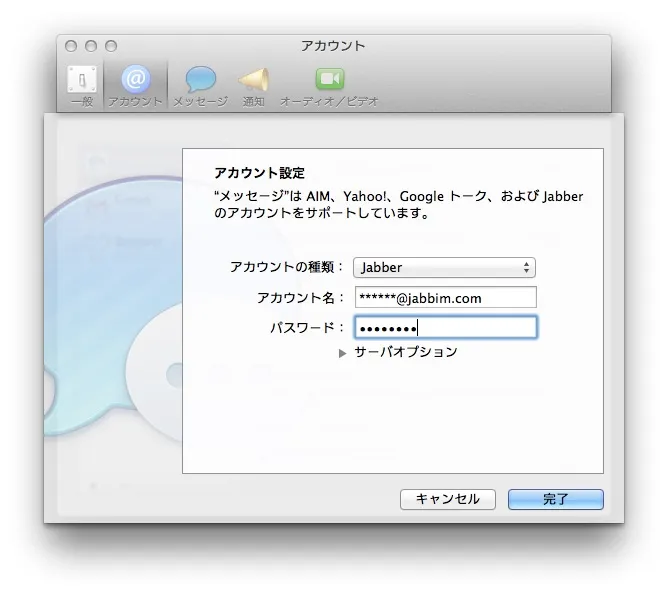
Task: Click the up-down arrows on Jabber popup
Action: [x=527, y=267]
